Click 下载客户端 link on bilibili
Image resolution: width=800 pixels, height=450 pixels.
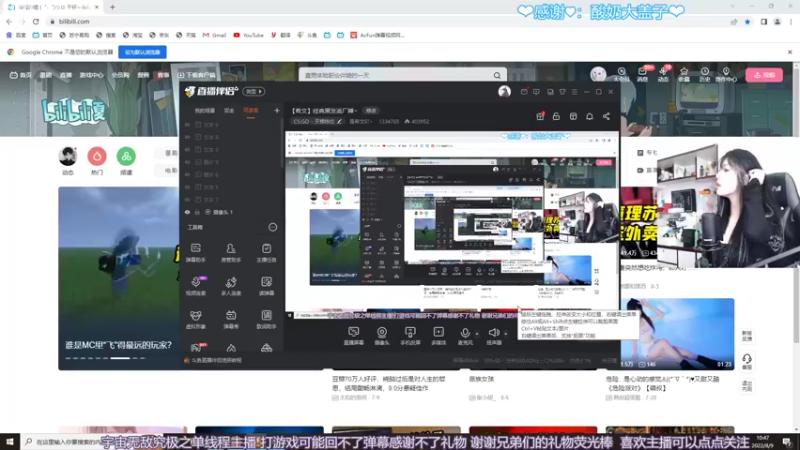click(x=196, y=75)
